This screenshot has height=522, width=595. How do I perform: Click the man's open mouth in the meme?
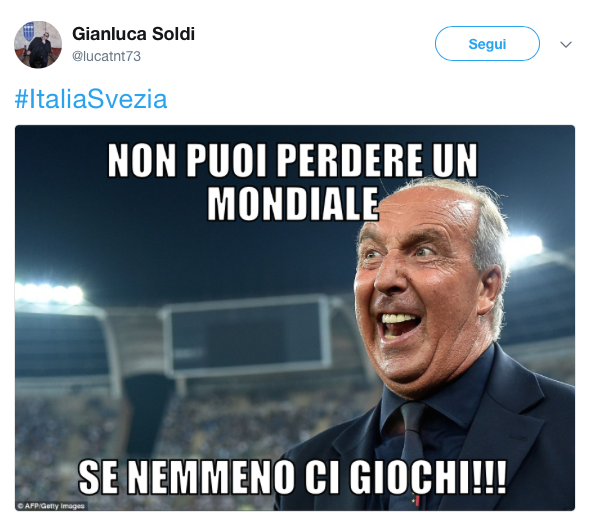pyautogui.click(x=400, y=325)
